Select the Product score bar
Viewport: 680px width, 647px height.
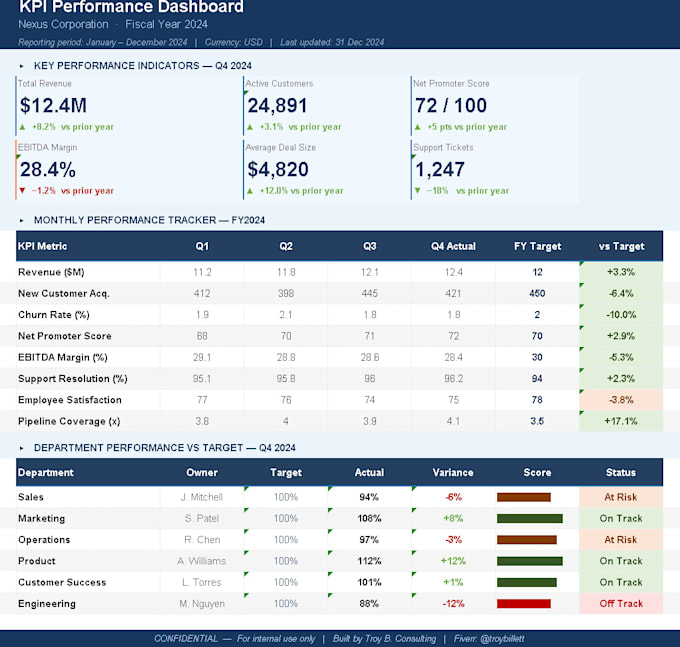pyautogui.click(x=530, y=561)
